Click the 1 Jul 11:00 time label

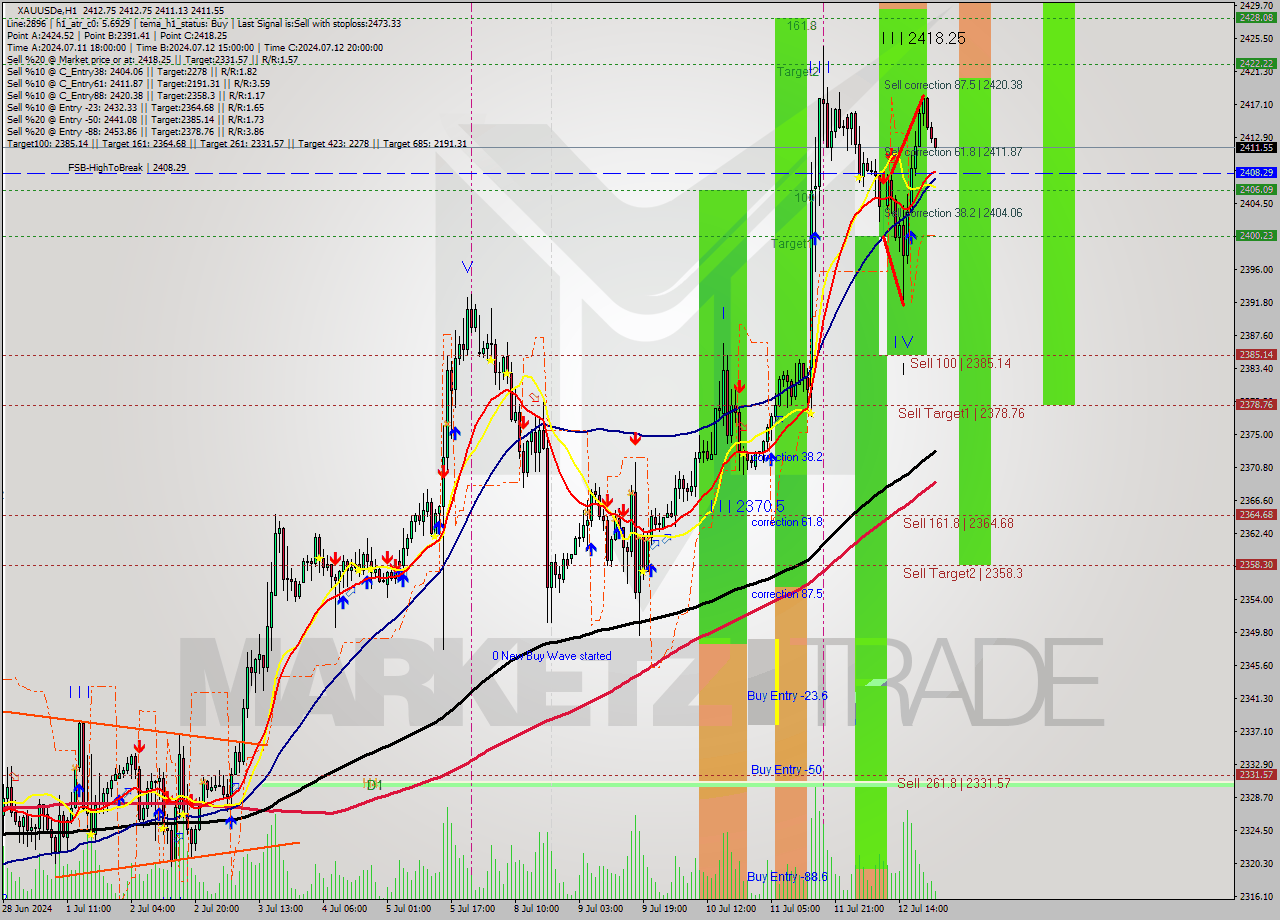pos(88,909)
